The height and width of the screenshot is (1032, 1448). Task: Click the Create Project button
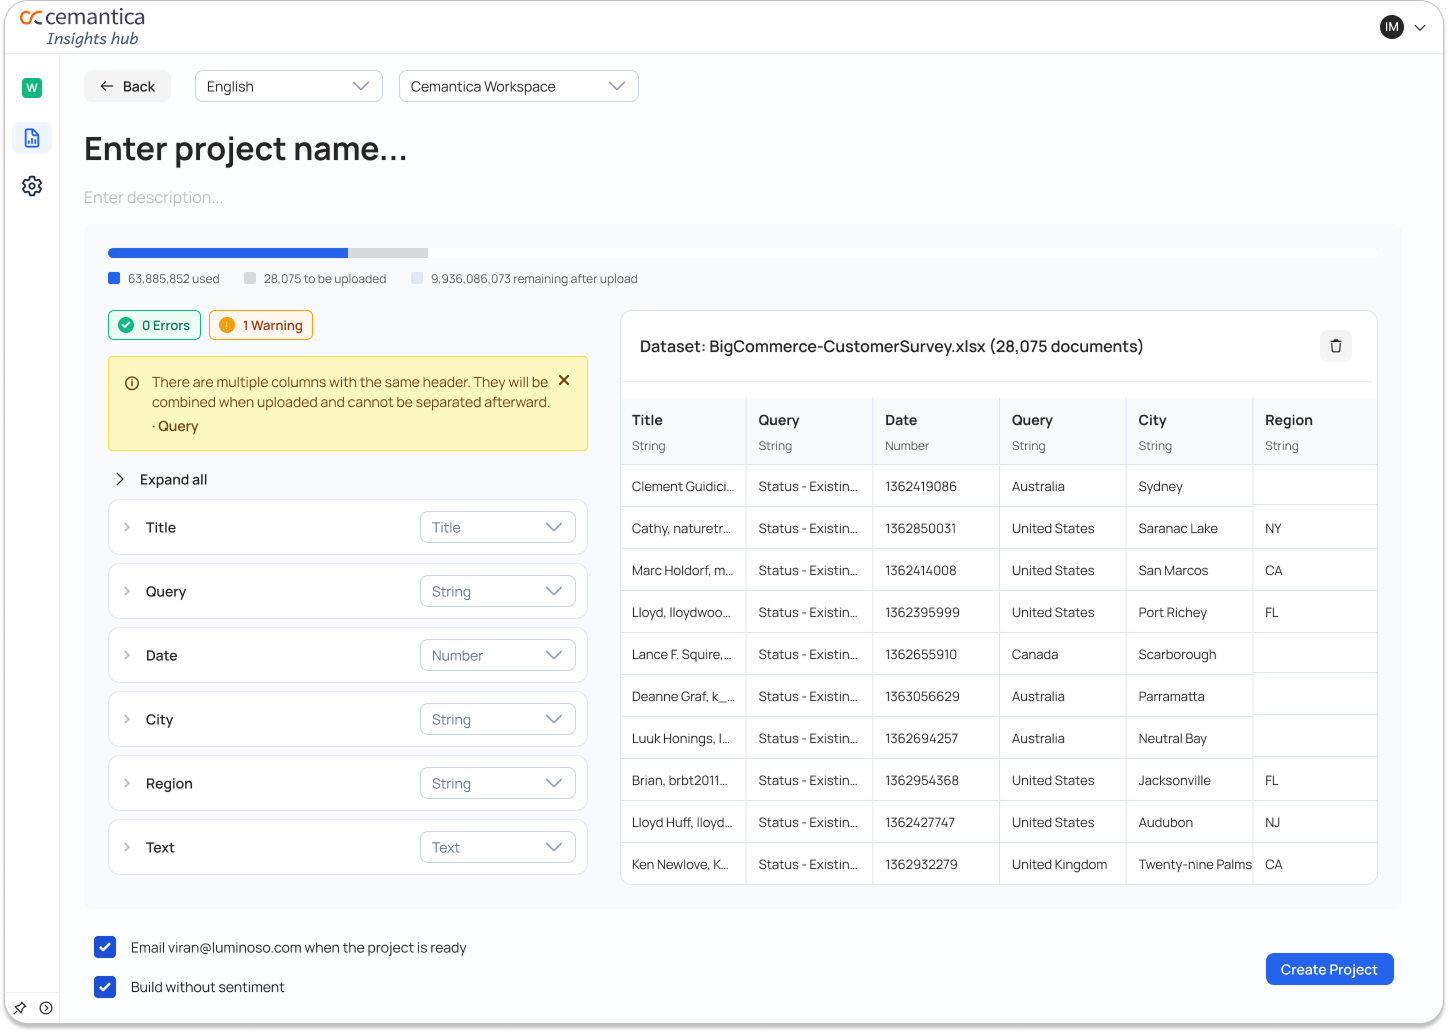point(1329,969)
